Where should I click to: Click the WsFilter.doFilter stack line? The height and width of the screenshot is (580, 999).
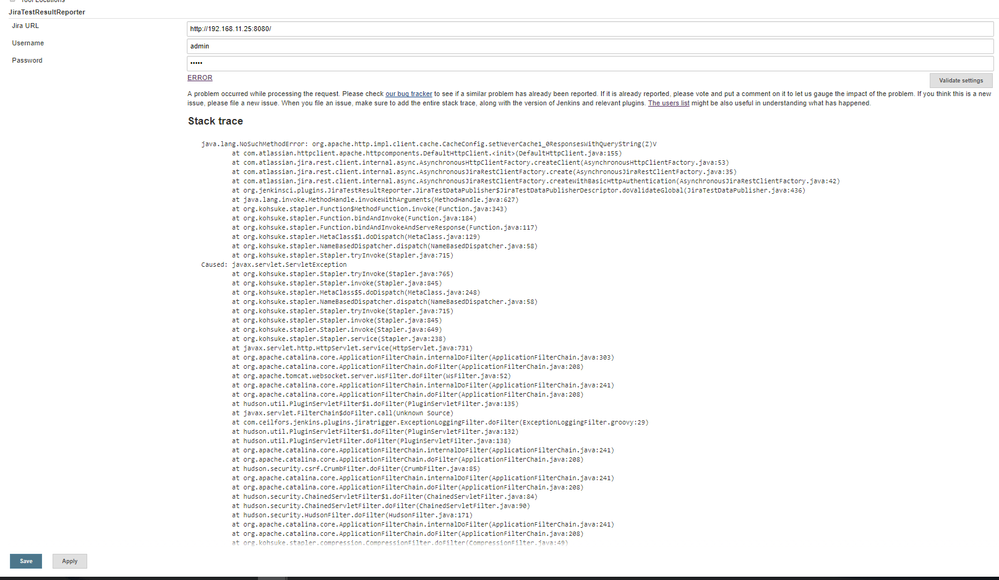click(371, 376)
